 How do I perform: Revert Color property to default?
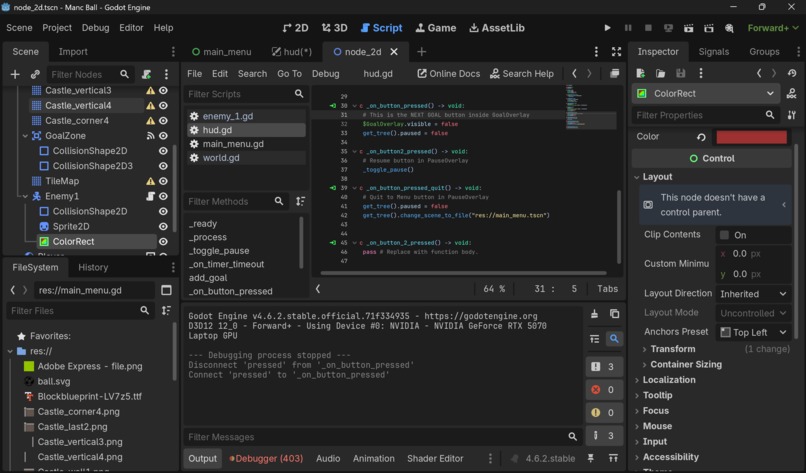pos(701,137)
